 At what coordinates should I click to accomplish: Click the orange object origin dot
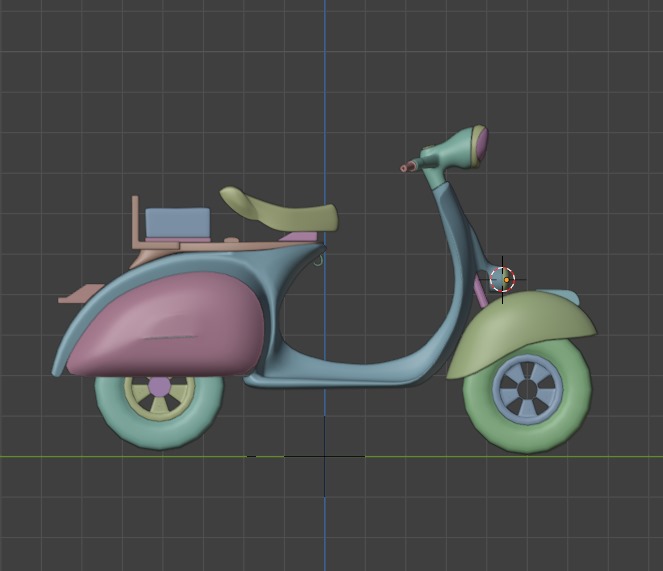(x=507, y=280)
